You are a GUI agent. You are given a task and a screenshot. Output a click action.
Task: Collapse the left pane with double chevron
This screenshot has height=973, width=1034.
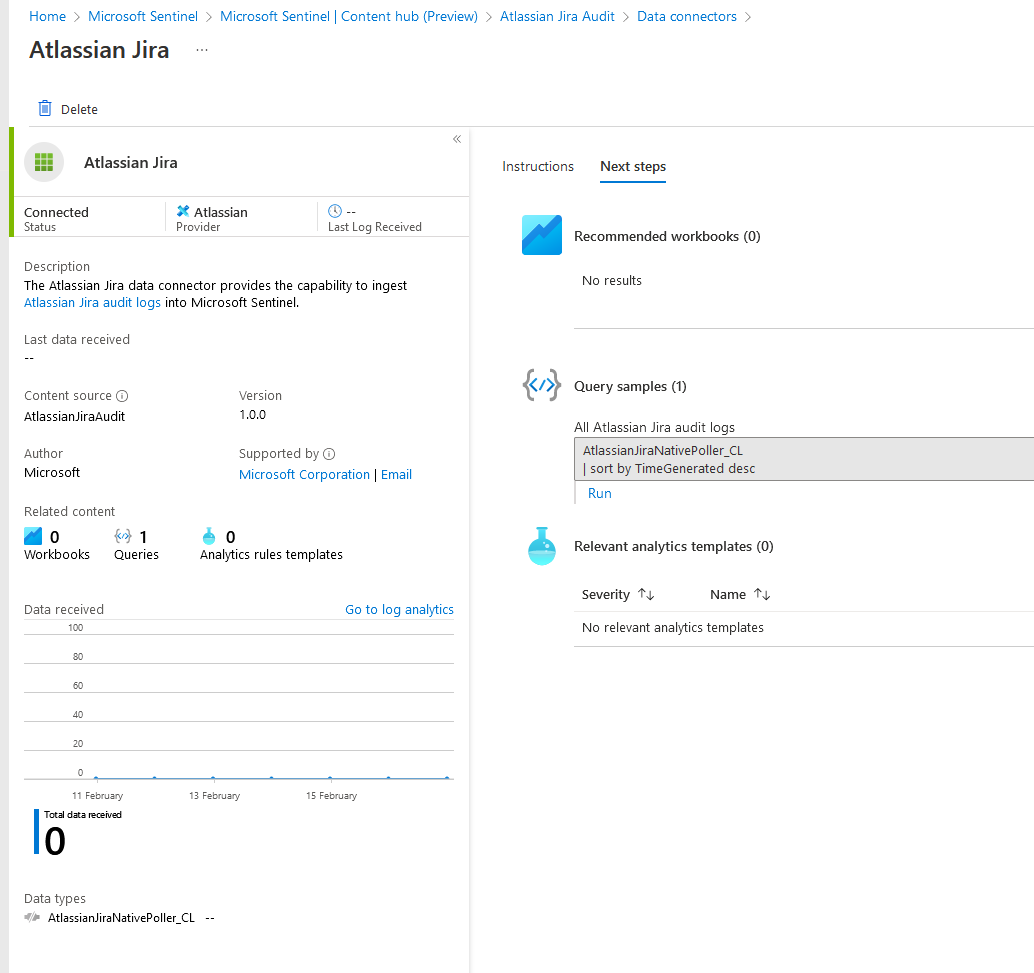(456, 139)
